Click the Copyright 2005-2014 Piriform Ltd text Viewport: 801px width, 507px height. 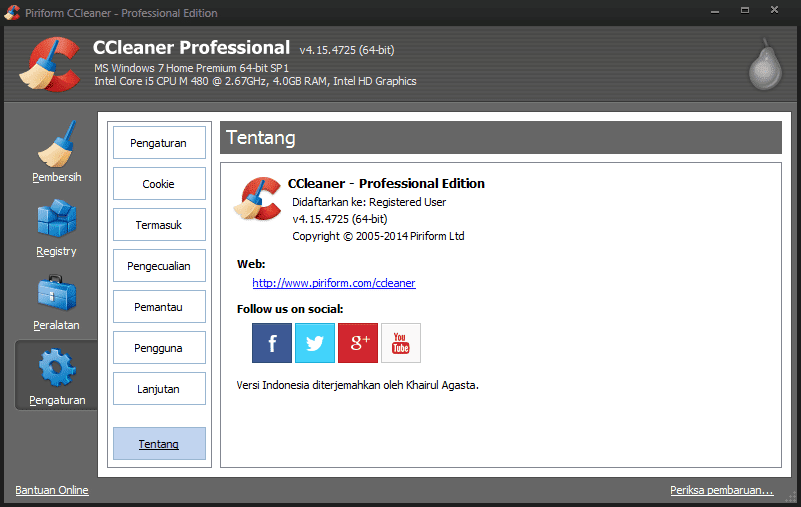tap(378, 236)
